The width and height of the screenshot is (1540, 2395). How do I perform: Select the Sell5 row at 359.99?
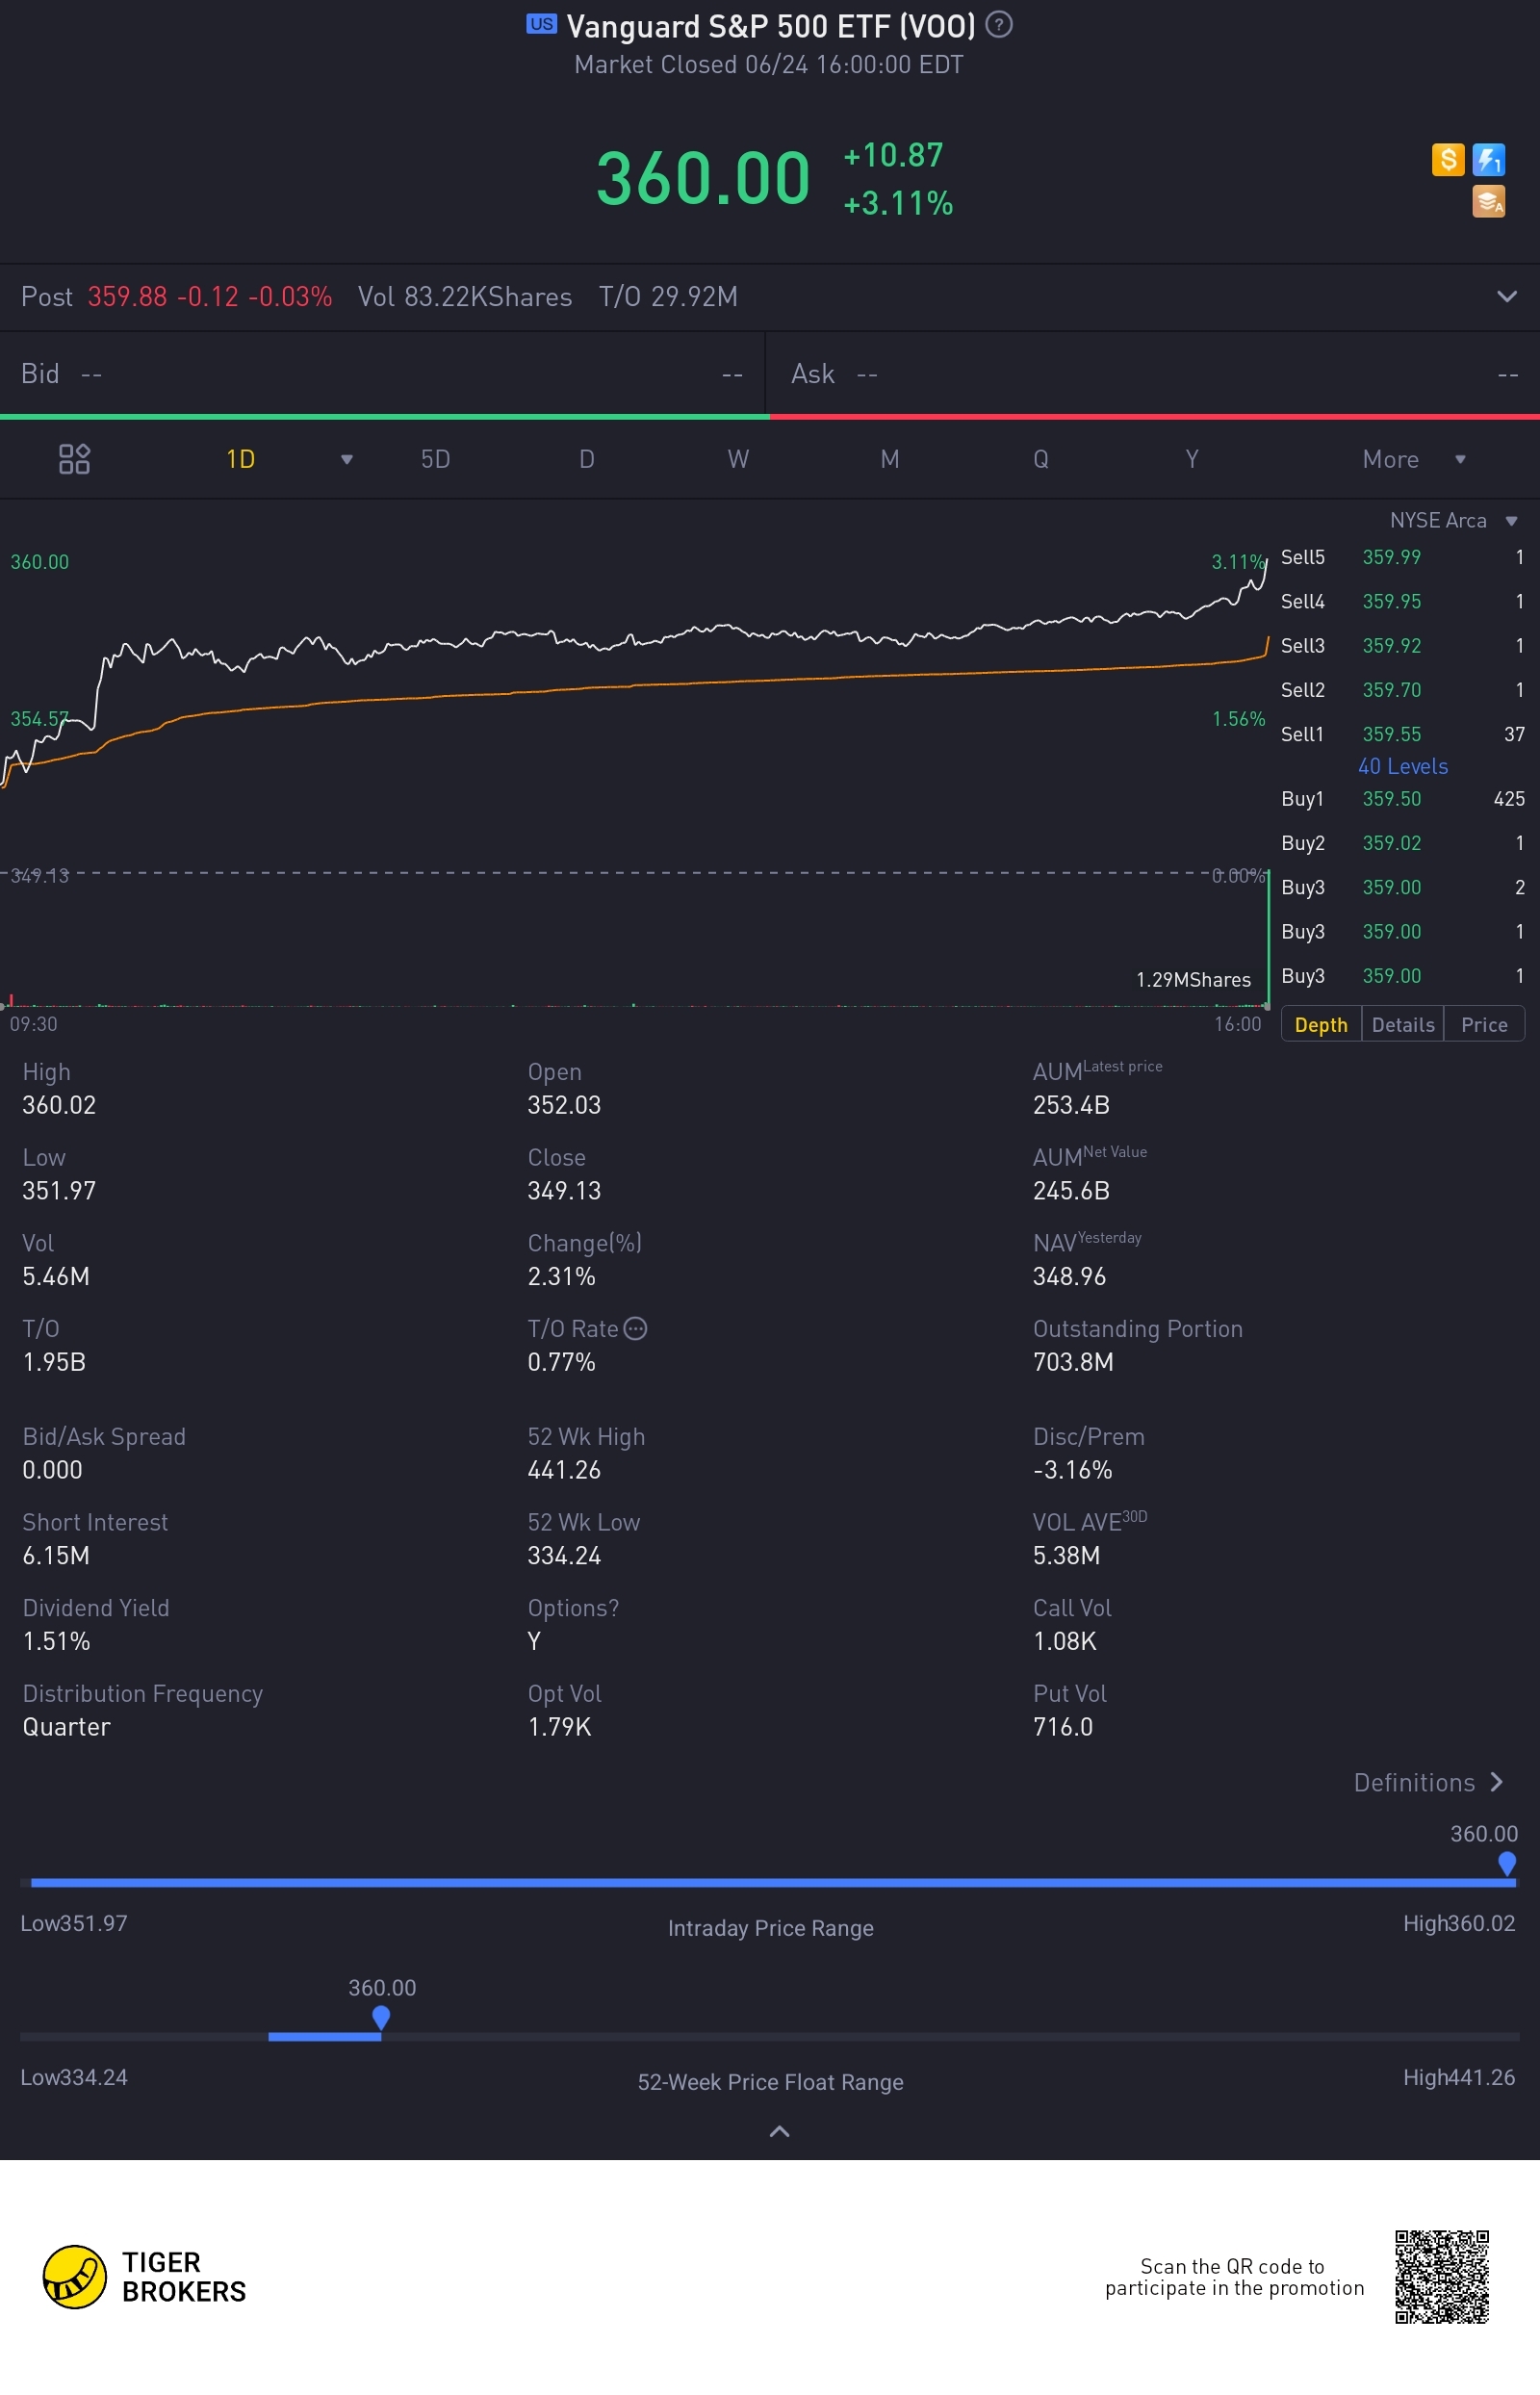coord(1403,557)
